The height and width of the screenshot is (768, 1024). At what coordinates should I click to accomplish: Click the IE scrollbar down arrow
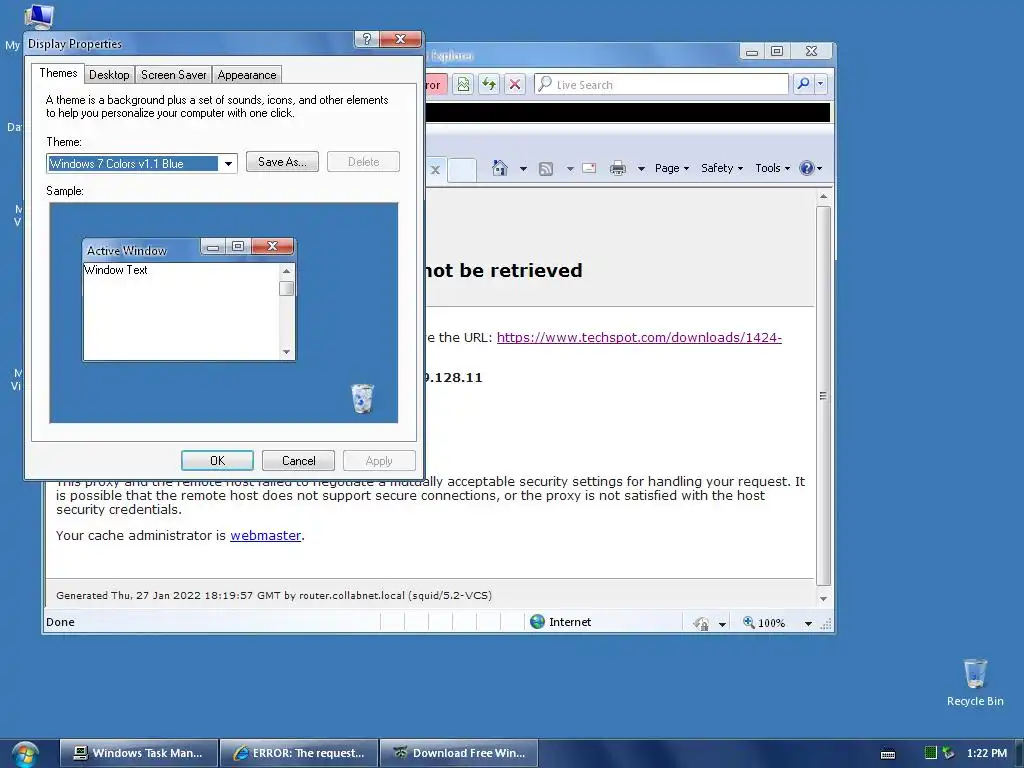[823, 598]
